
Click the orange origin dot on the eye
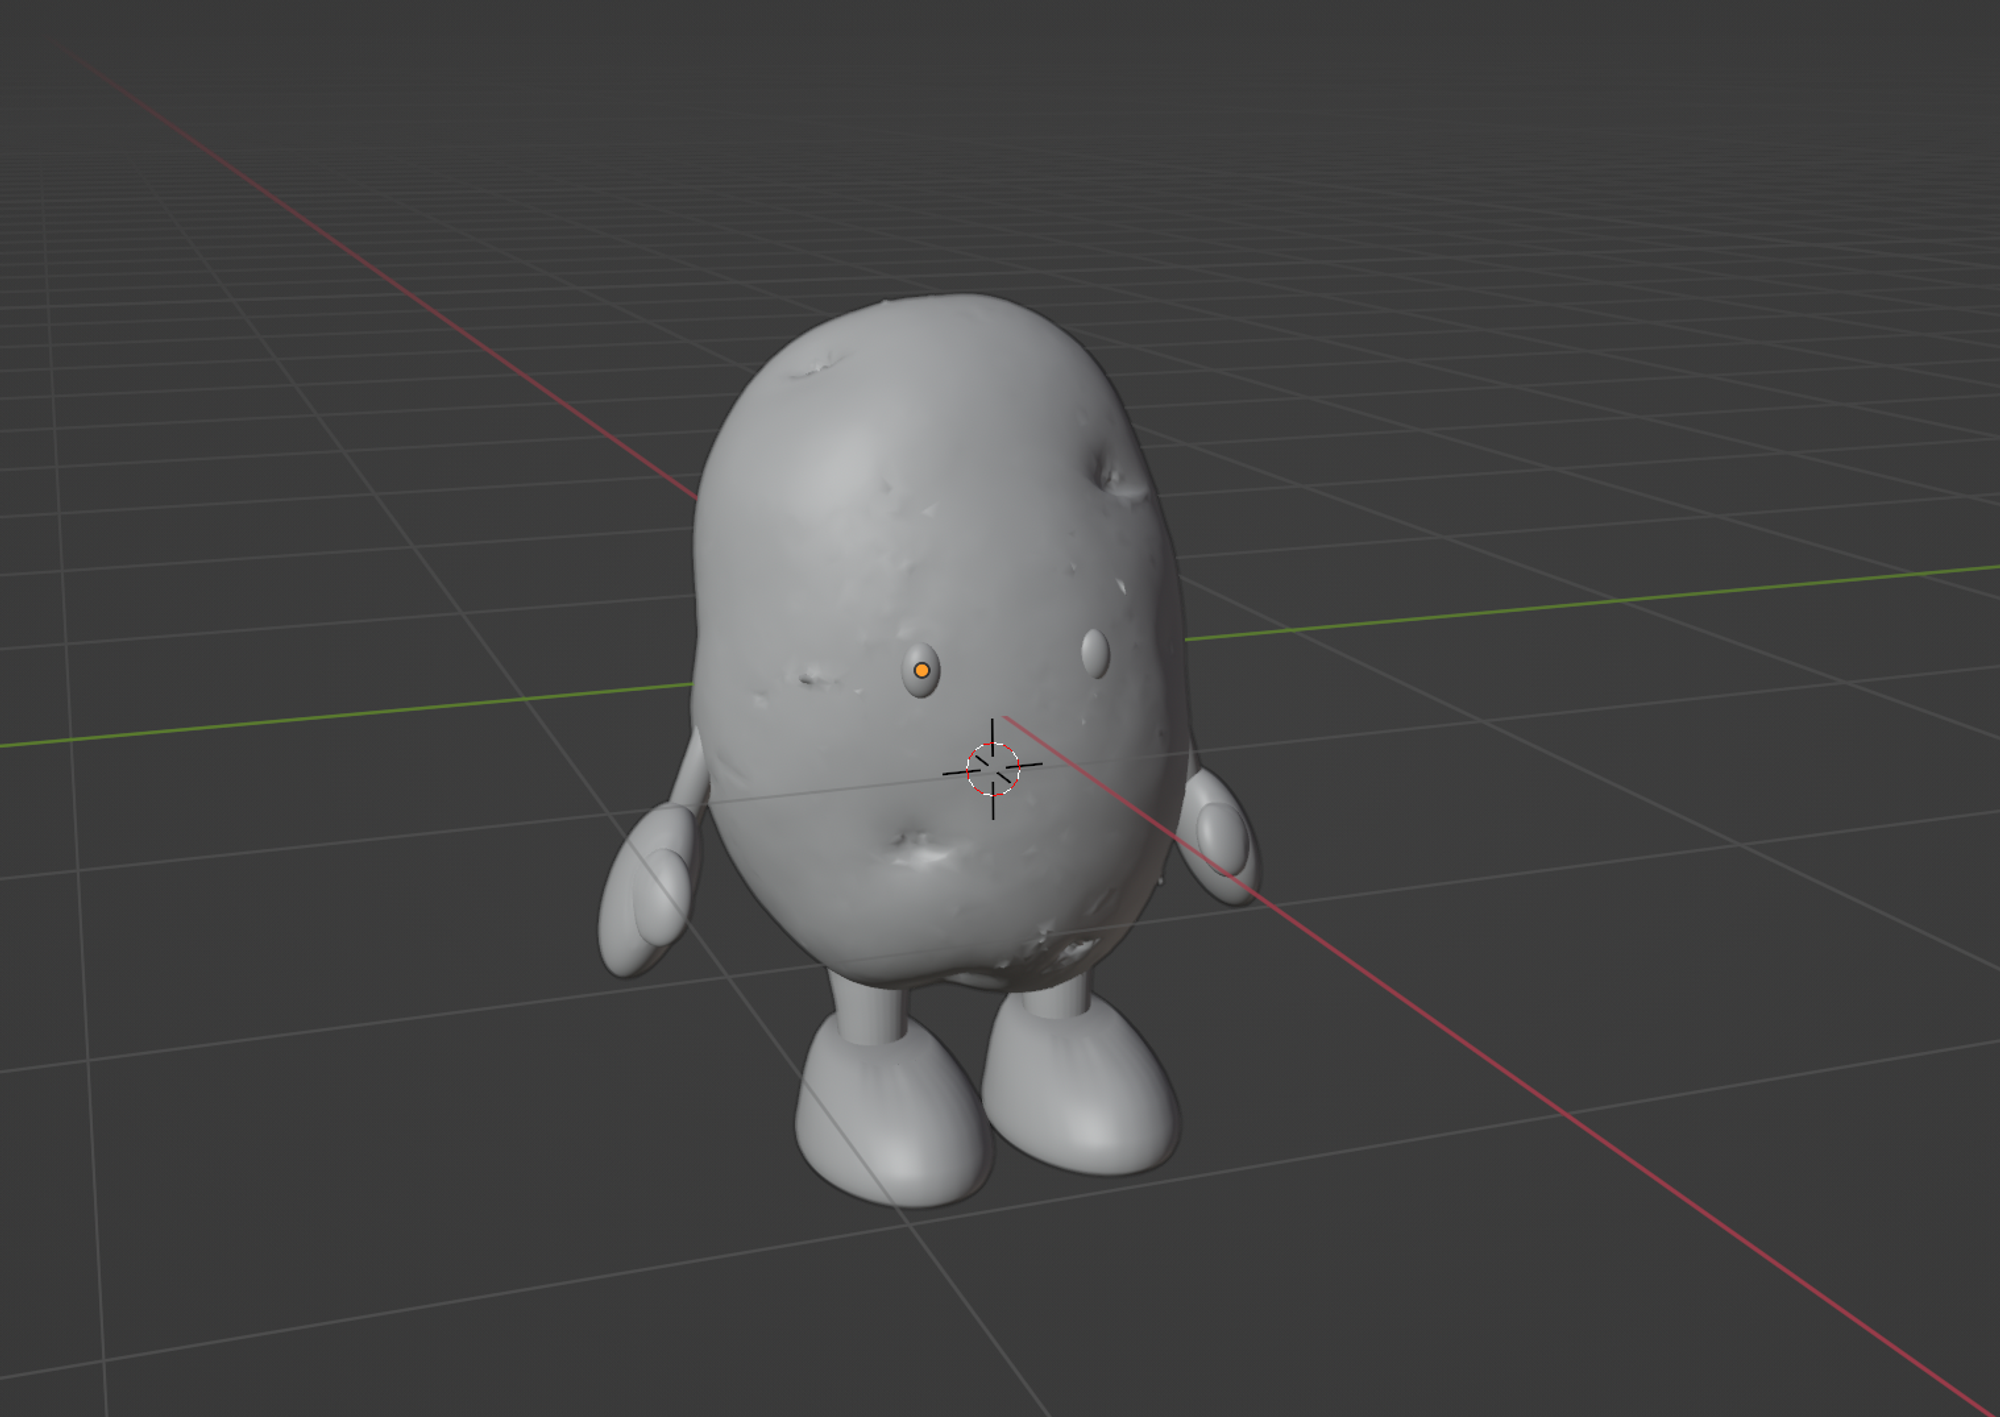[x=921, y=671]
